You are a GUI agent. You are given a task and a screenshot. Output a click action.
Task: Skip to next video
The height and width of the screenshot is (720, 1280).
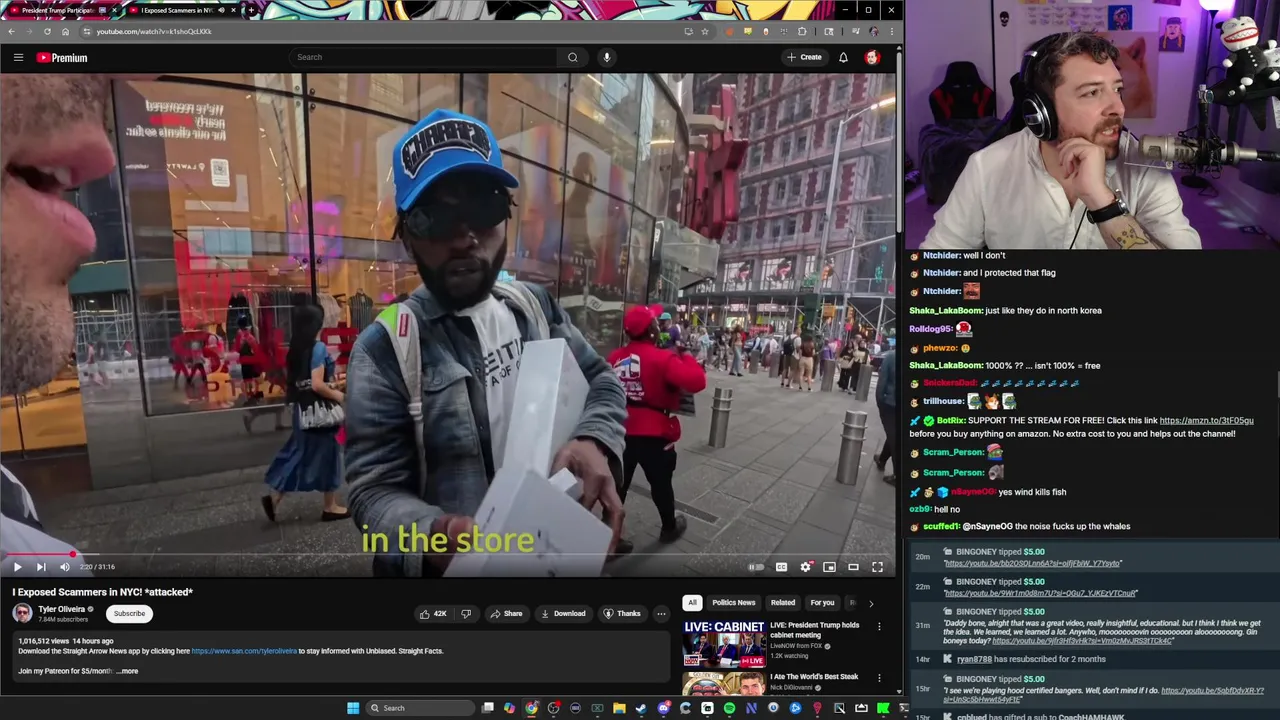(x=41, y=567)
